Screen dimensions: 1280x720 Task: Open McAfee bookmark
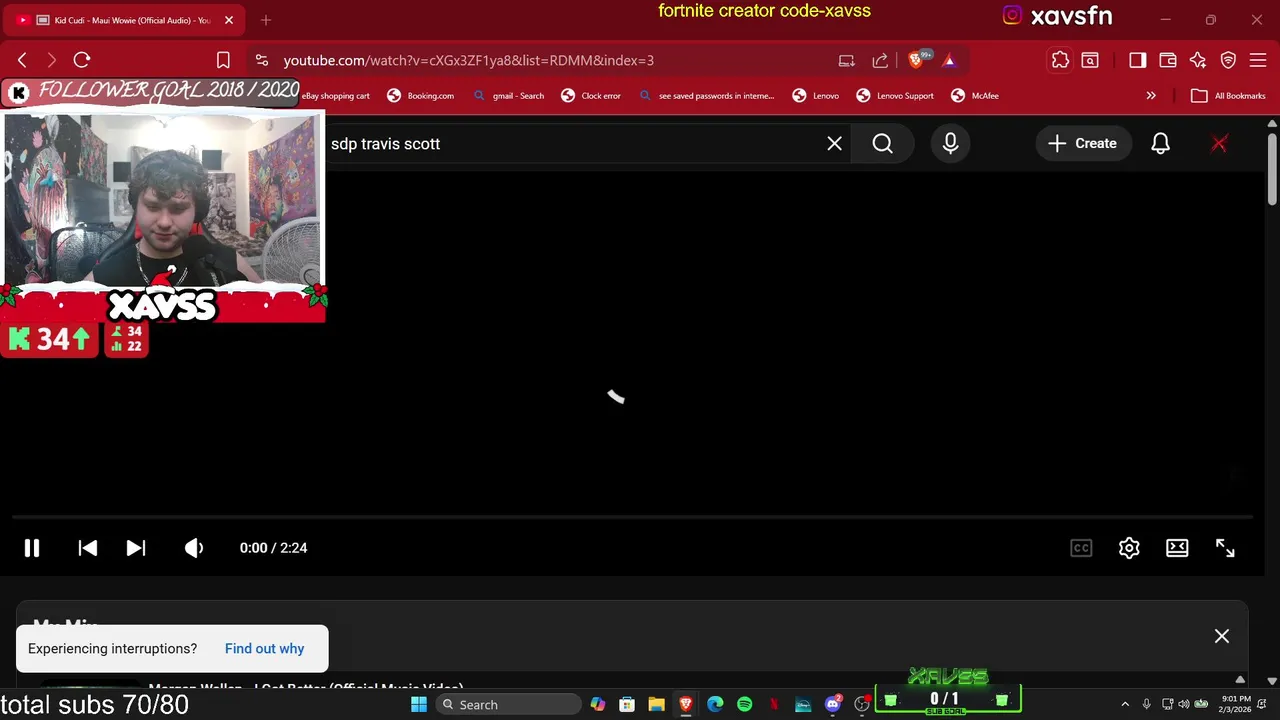(x=974, y=96)
